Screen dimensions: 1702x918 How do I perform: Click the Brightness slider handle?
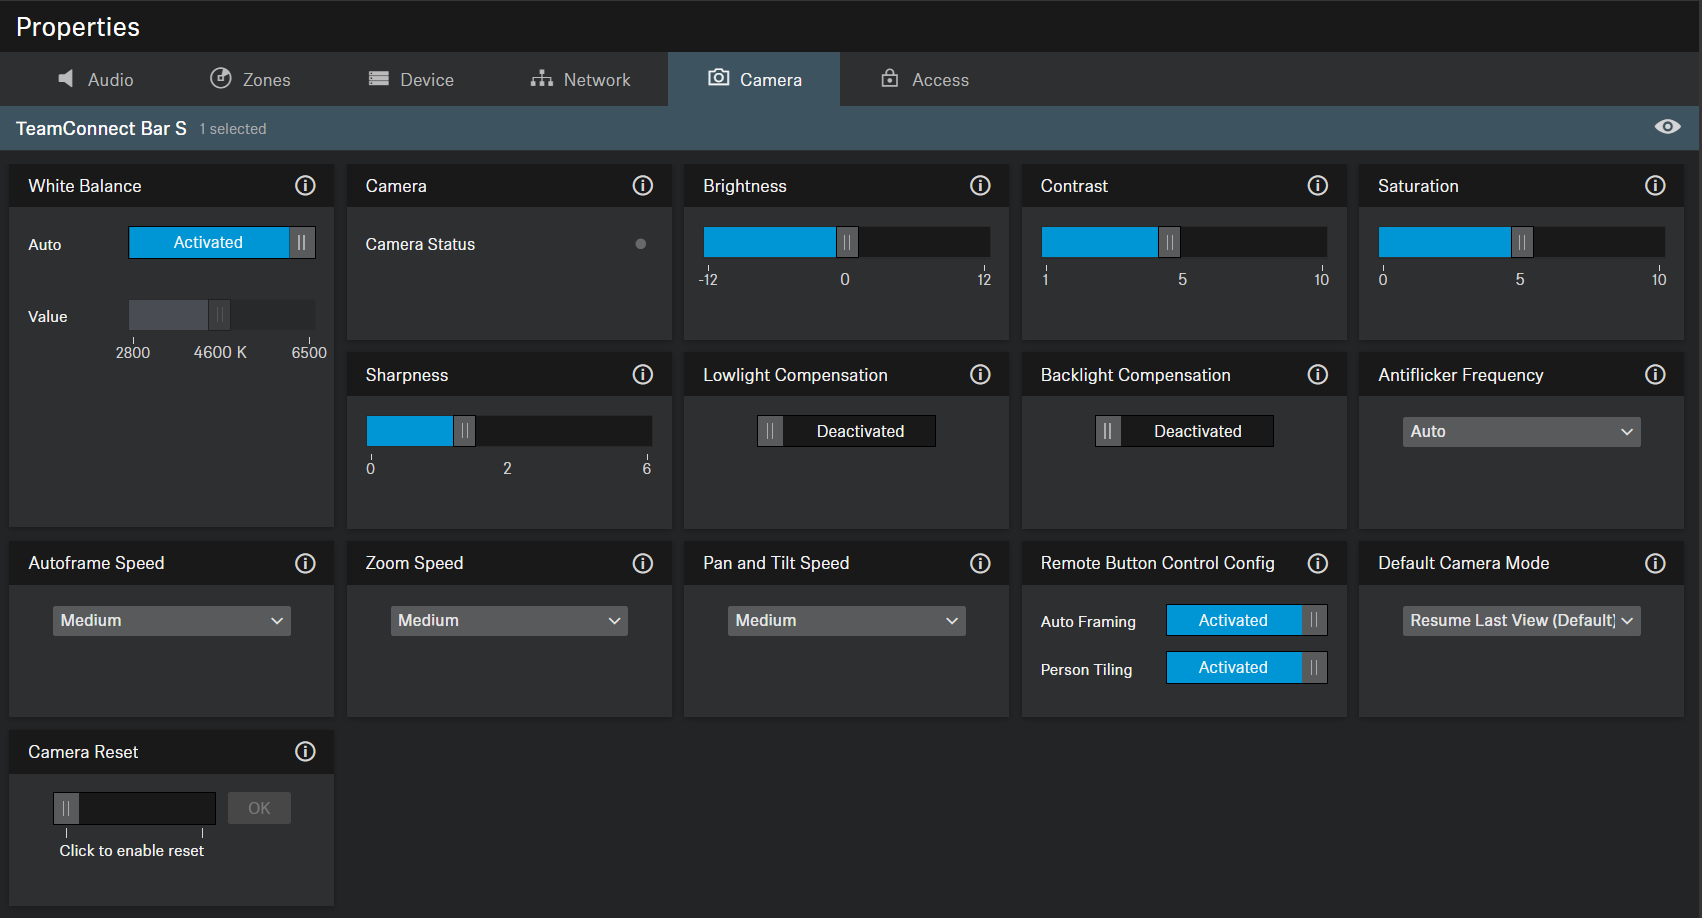tap(847, 243)
